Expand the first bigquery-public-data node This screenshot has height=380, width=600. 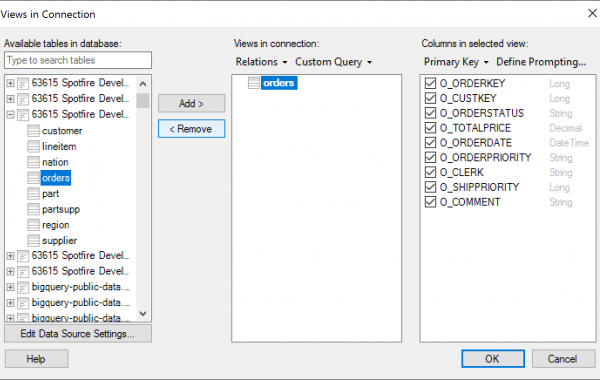point(10,287)
